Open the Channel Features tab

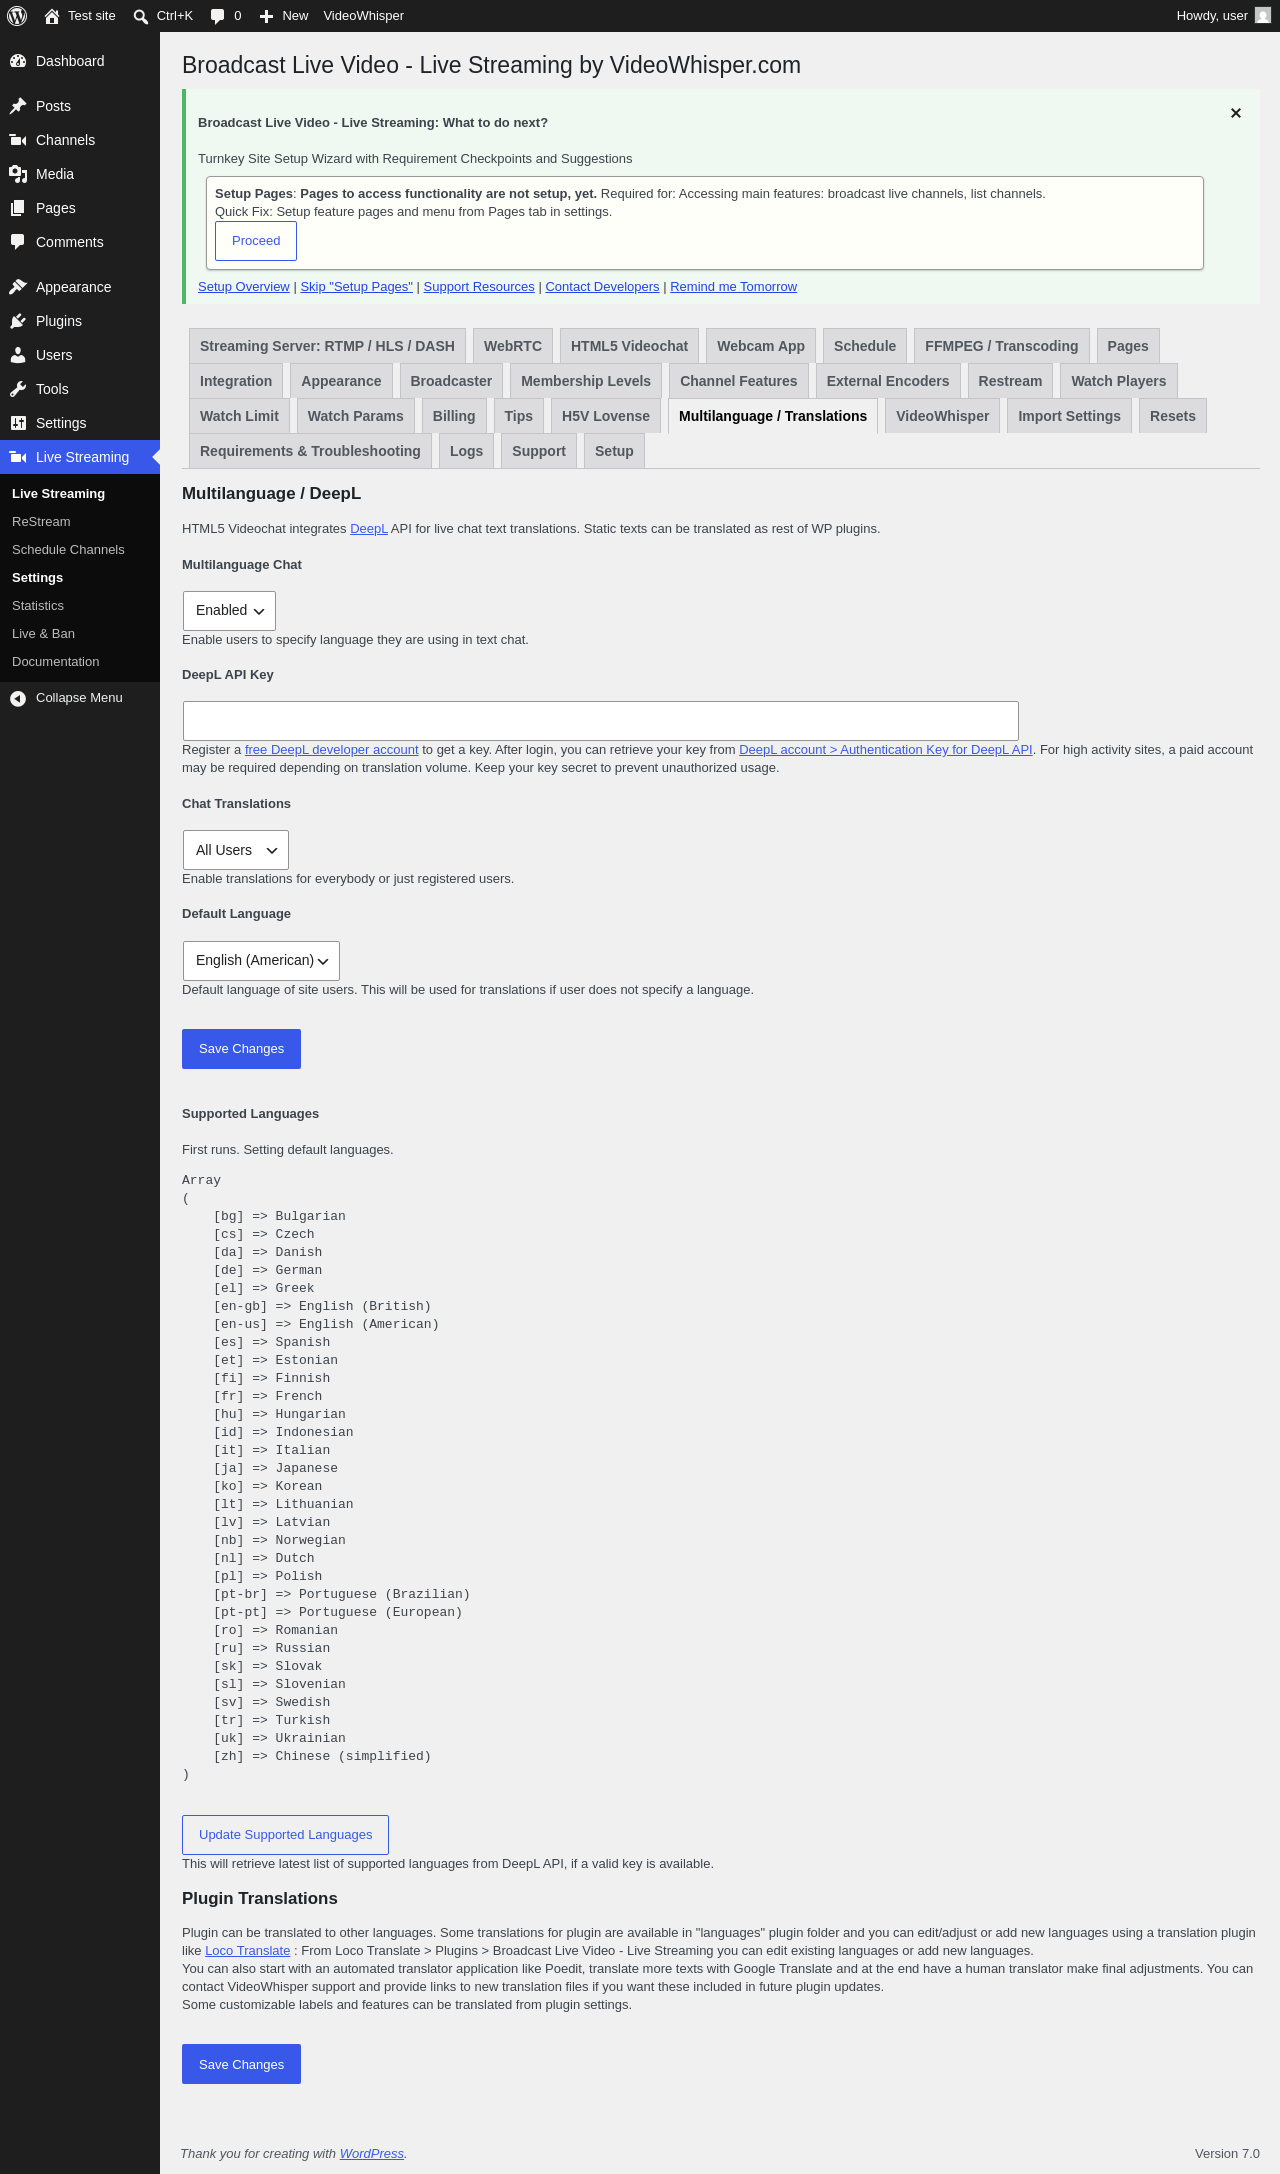[x=739, y=381]
